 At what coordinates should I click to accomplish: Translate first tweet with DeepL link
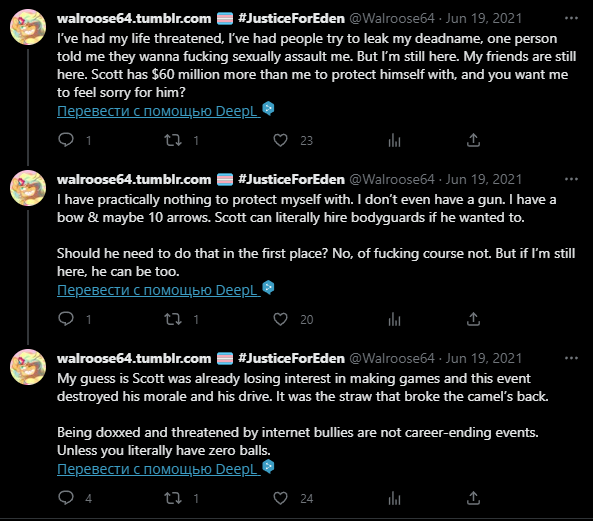pos(159,111)
